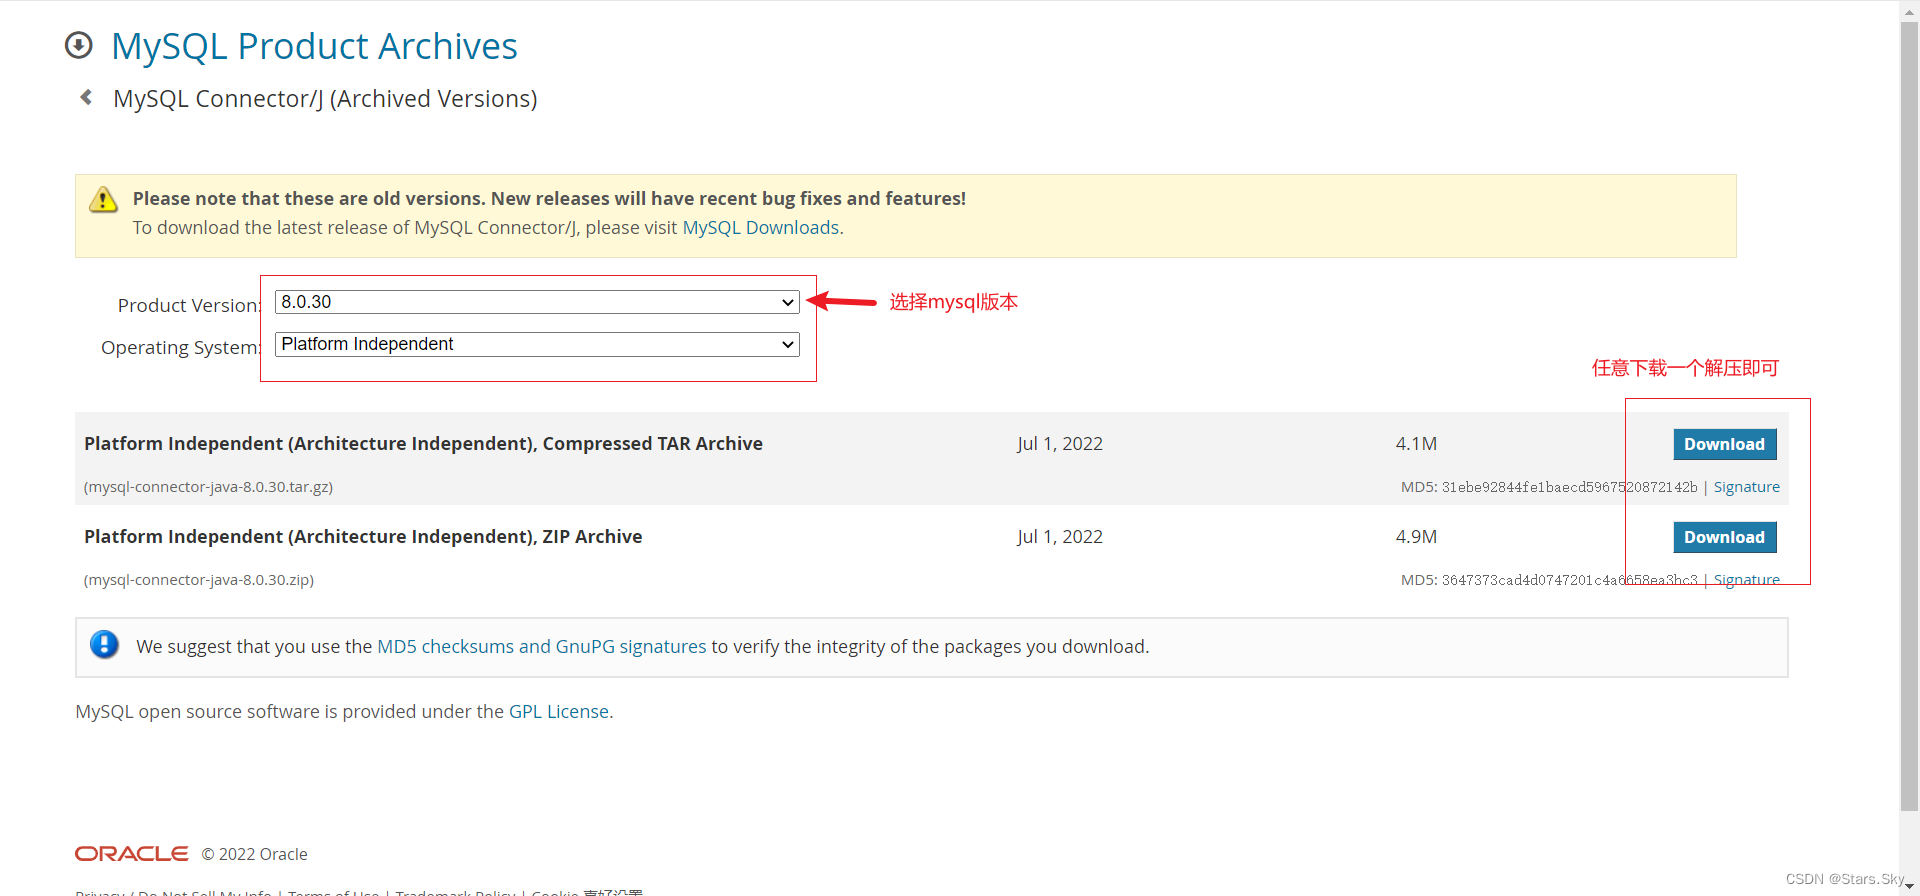
Task: Follow the MySQL Downloads link
Action: tap(760, 228)
